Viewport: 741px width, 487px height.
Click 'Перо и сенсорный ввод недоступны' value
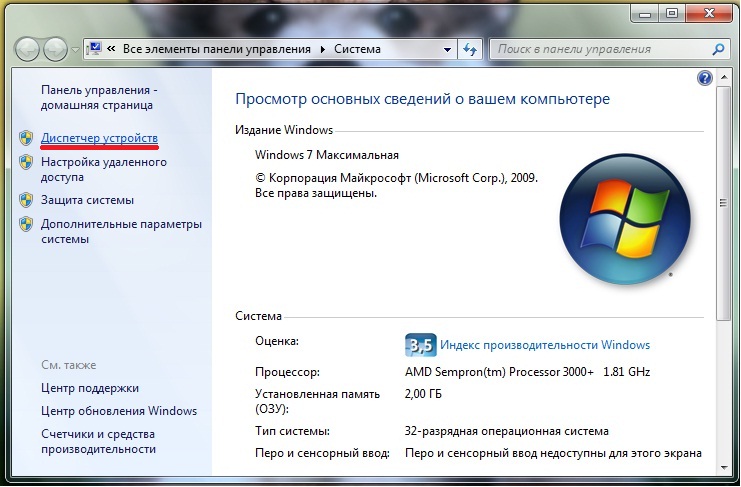[553, 453]
